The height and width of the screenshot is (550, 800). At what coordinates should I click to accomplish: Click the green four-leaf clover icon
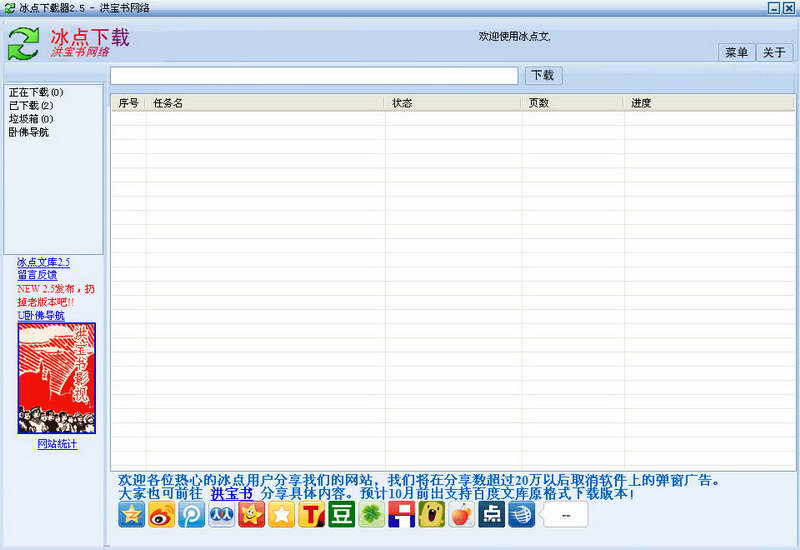[372, 514]
